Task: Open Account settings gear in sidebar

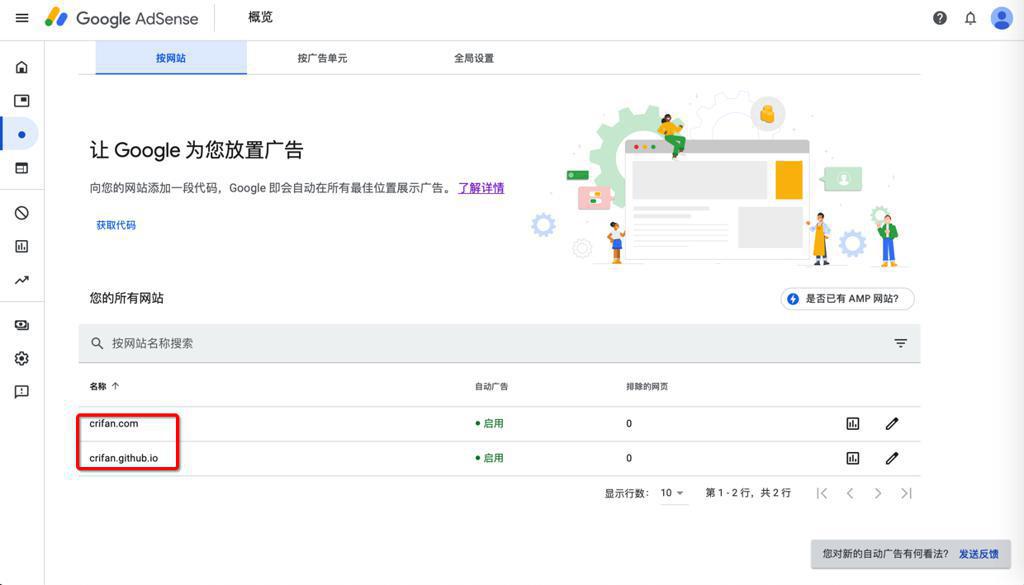Action: coord(22,358)
